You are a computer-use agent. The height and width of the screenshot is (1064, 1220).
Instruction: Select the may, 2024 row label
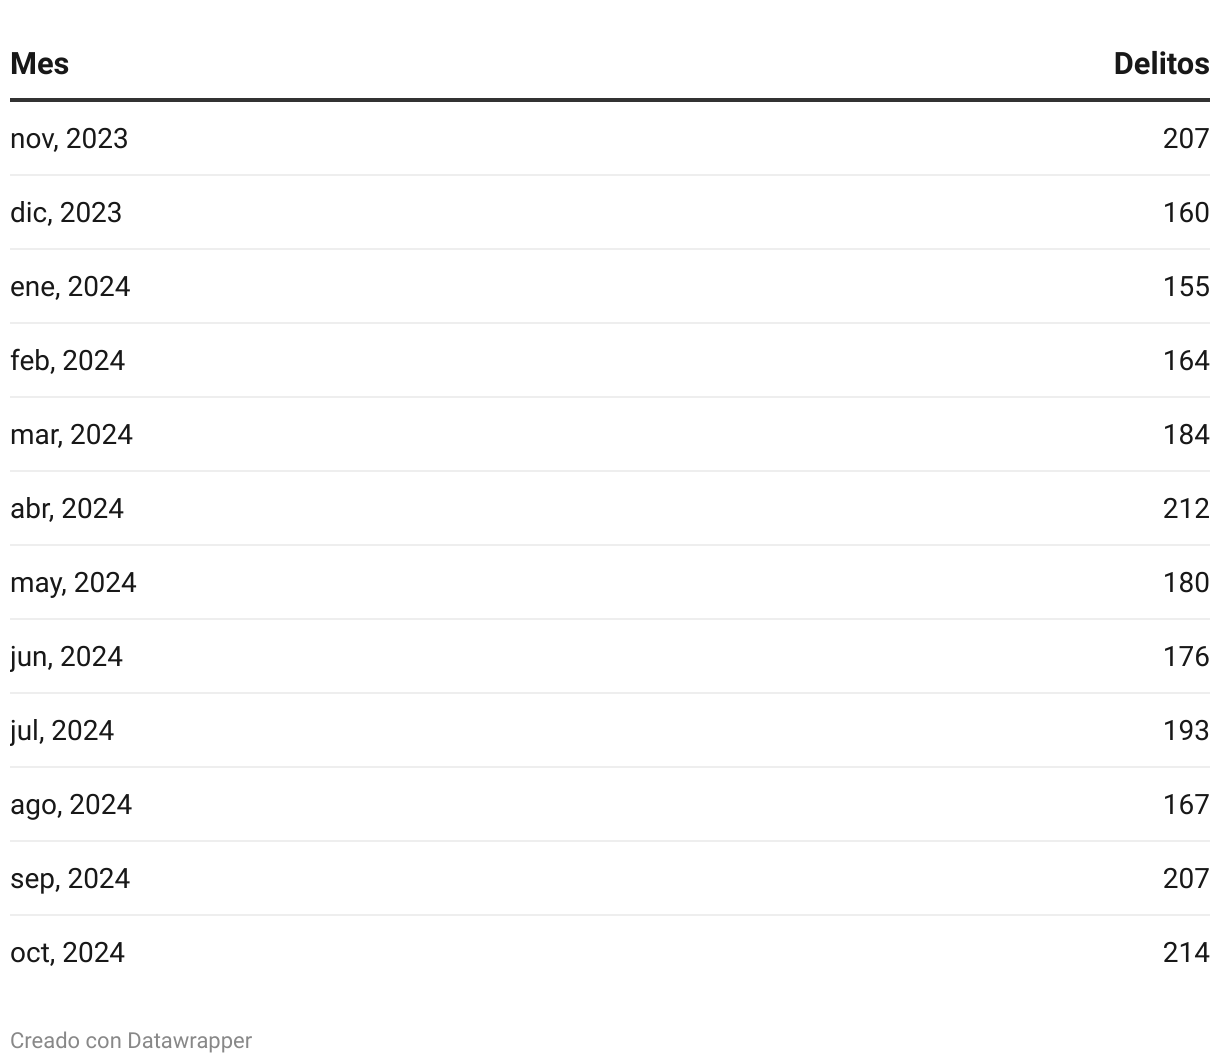[73, 583]
